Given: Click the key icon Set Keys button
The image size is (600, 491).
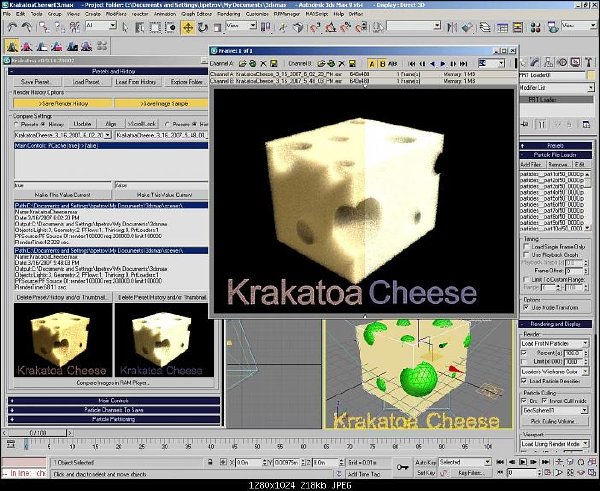Looking at the screenshot, I should point(402,467).
